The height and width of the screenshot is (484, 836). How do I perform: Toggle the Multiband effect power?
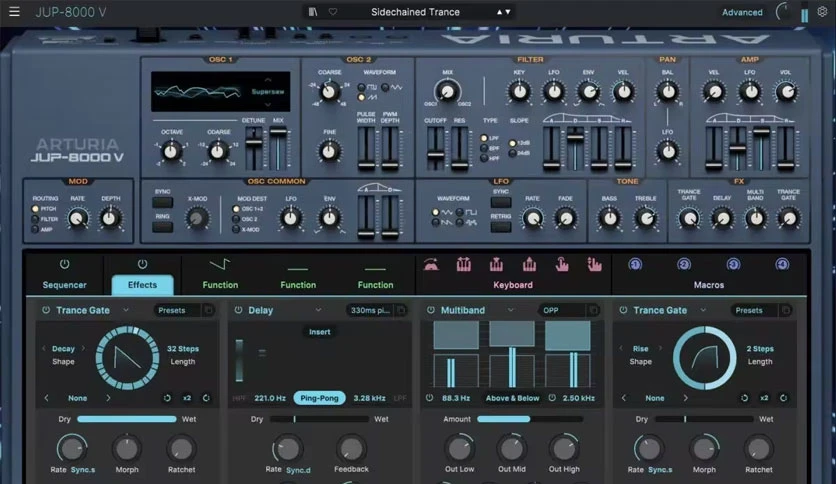(x=430, y=310)
